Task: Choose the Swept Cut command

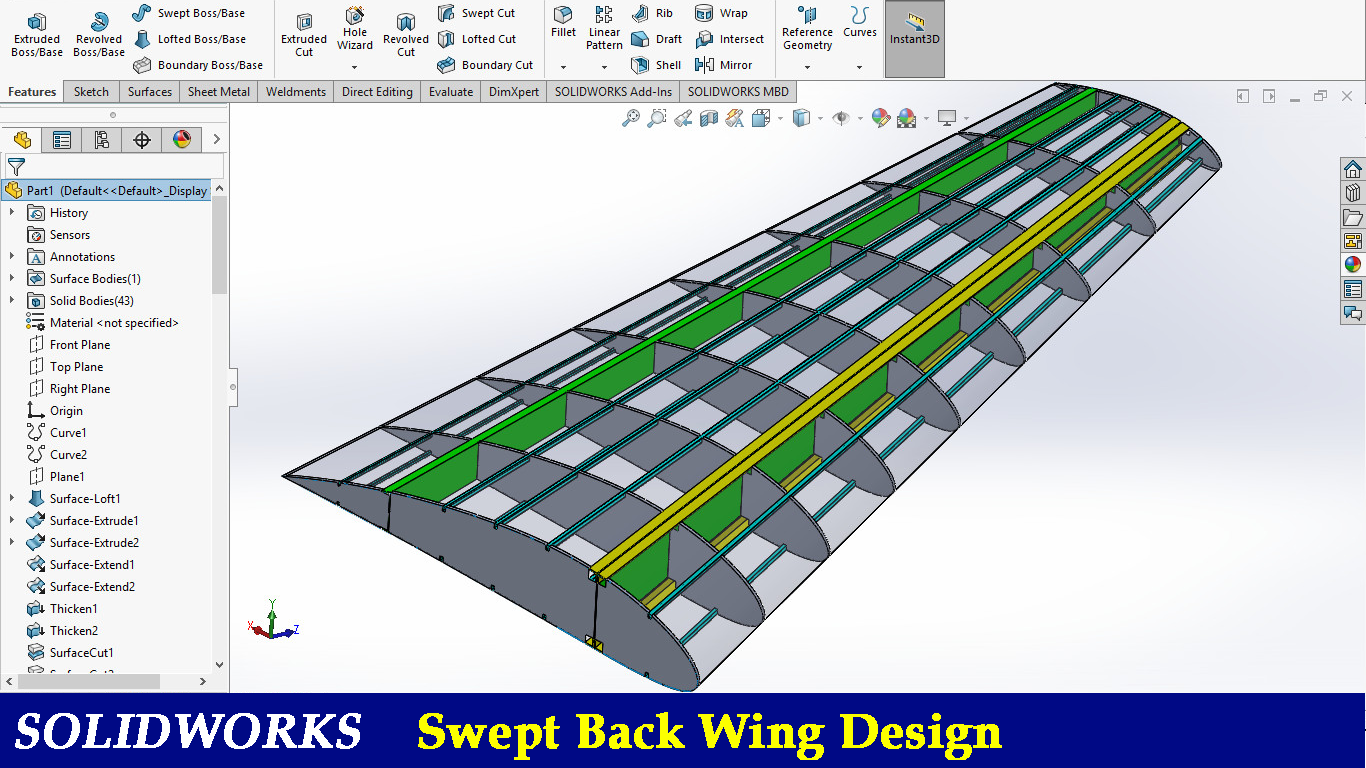Action: (x=476, y=13)
